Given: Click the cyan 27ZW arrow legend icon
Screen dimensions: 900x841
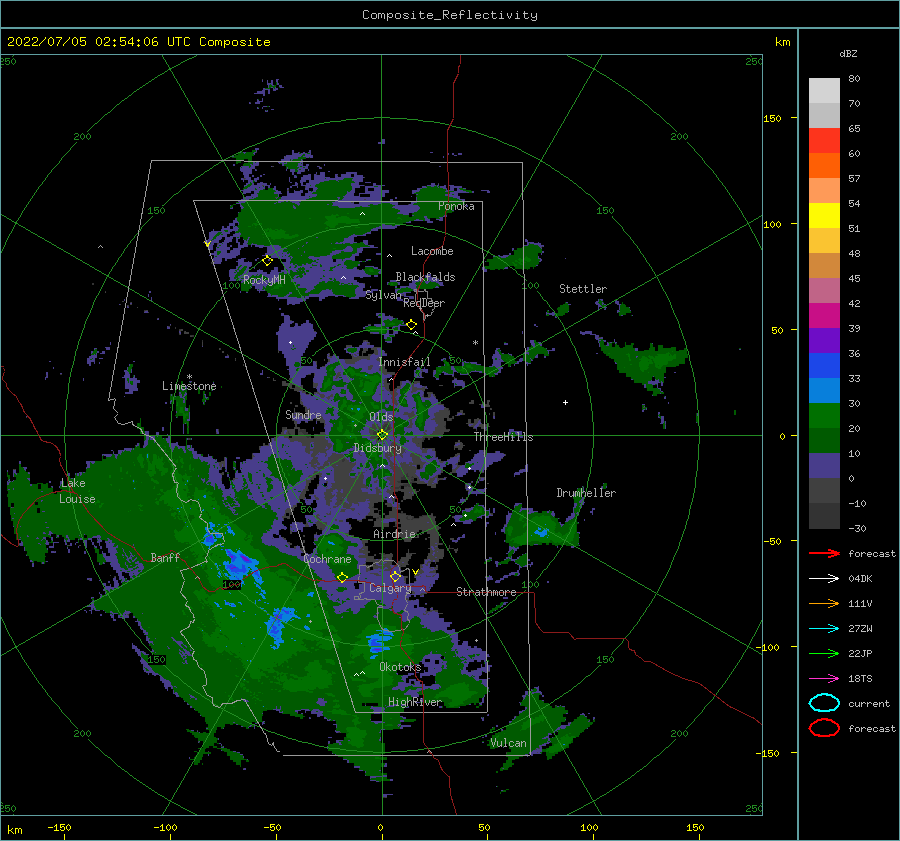Looking at the screenshot, I should (824, 629).
